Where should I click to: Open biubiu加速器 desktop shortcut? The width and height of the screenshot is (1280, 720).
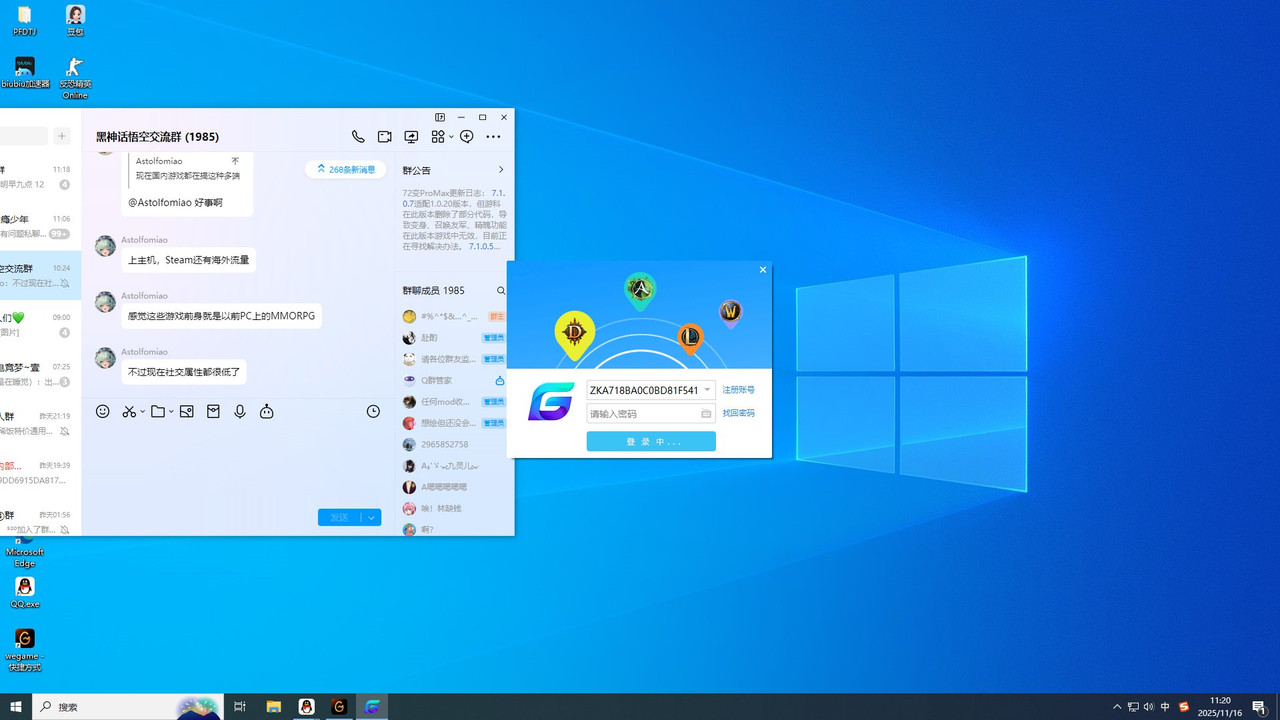click(25, 73)
